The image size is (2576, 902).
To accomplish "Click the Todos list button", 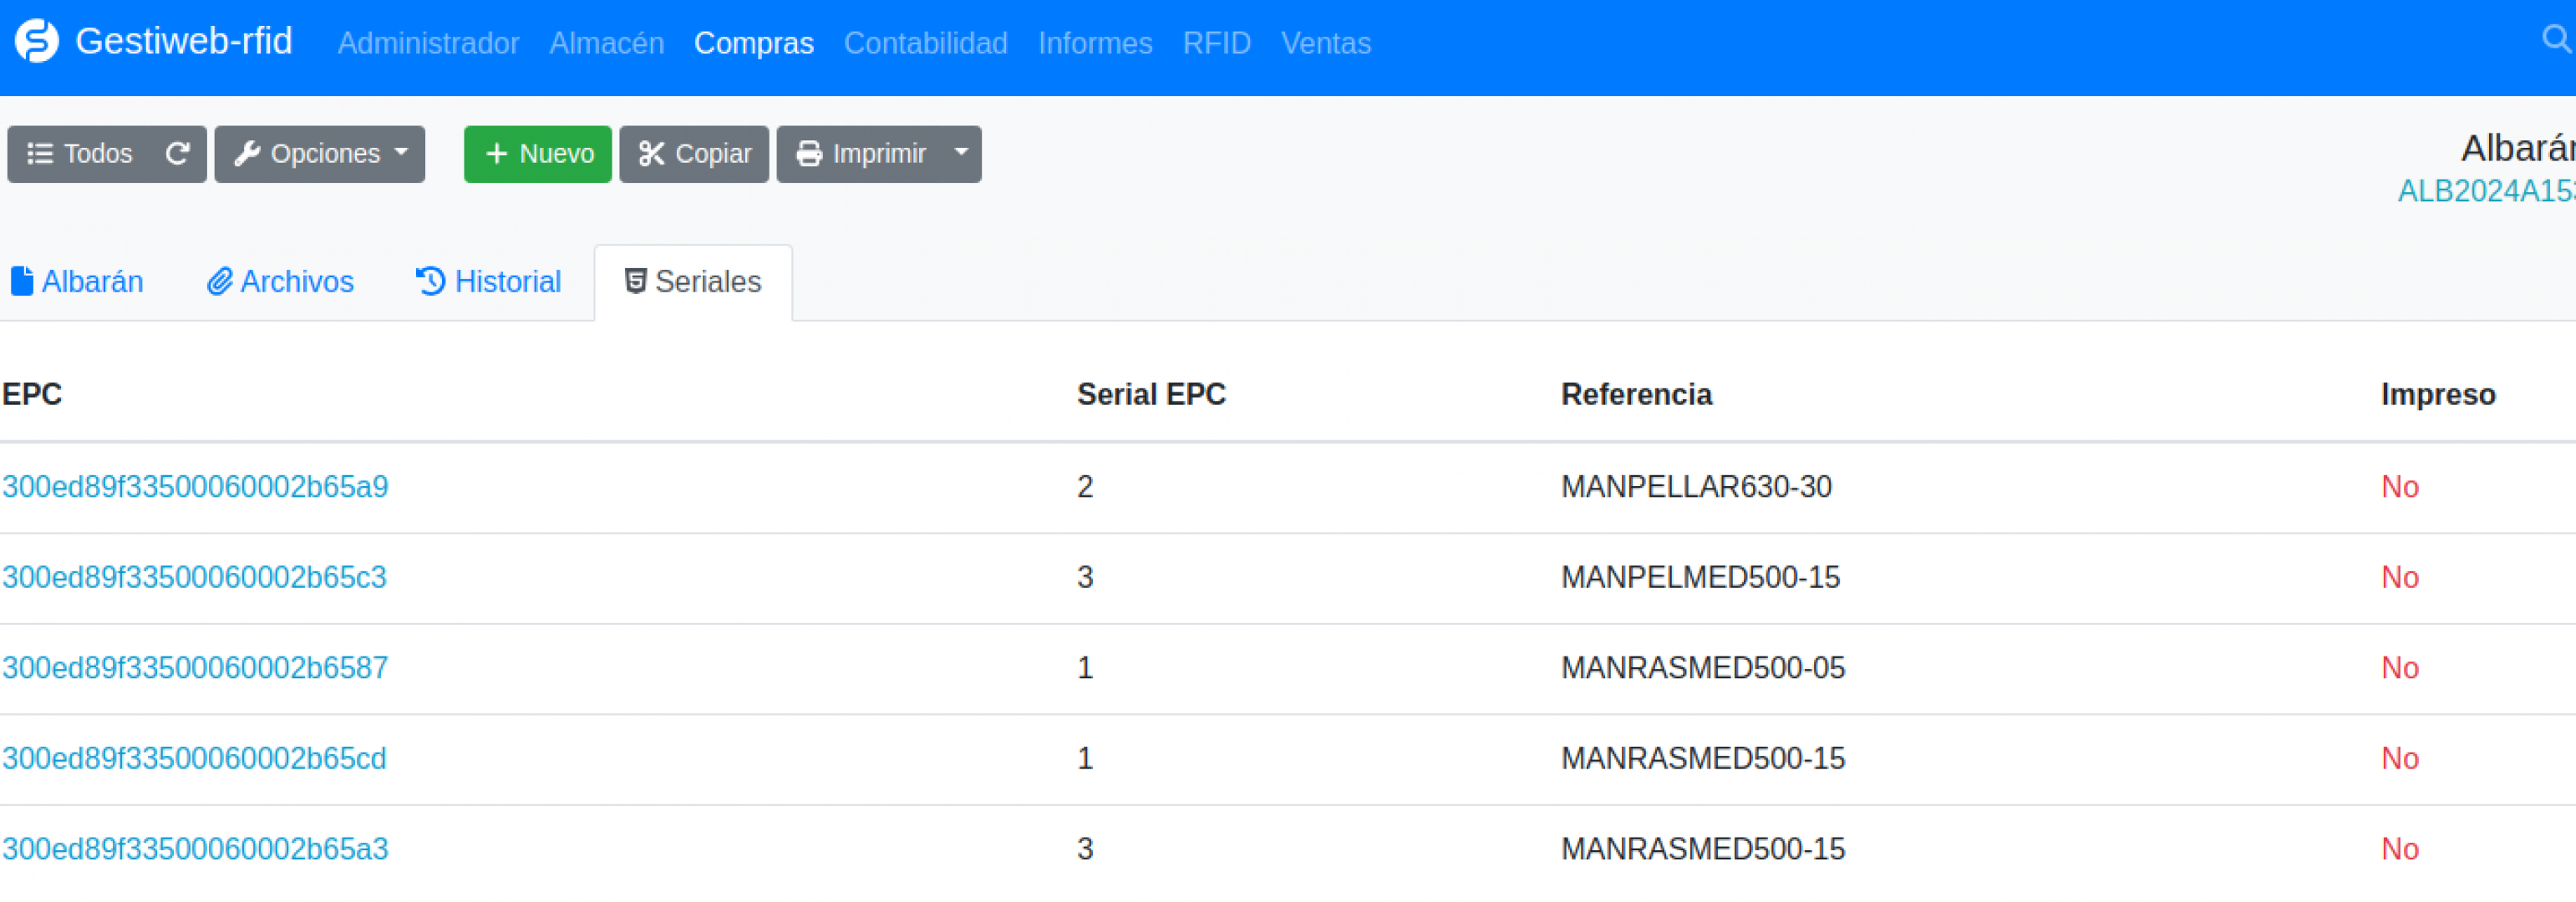I will click(x=79, y=154).
